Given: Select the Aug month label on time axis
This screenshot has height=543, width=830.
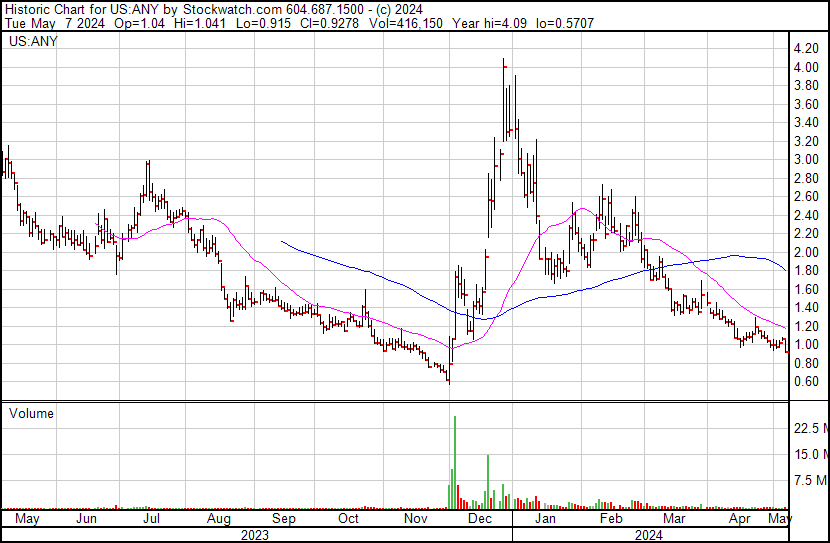Looking at the screenshot, I should 219,520.
